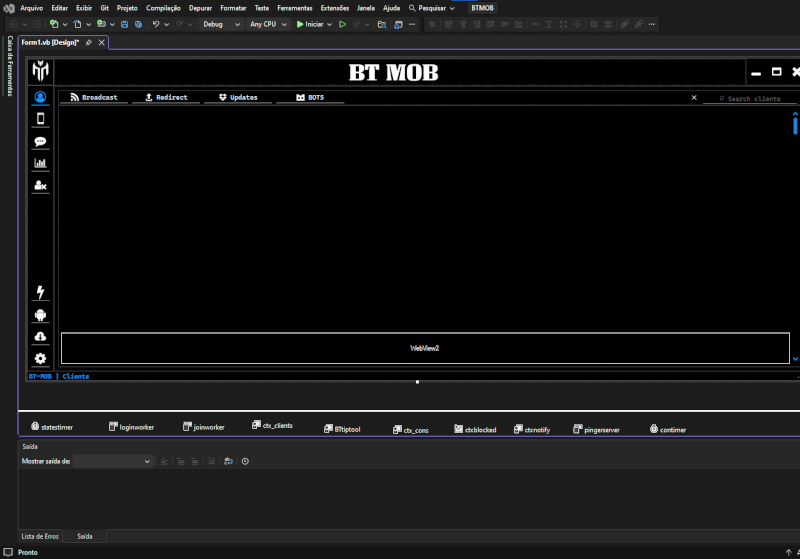Click the BT MOB logo icon in sidebar

[40, 71]
